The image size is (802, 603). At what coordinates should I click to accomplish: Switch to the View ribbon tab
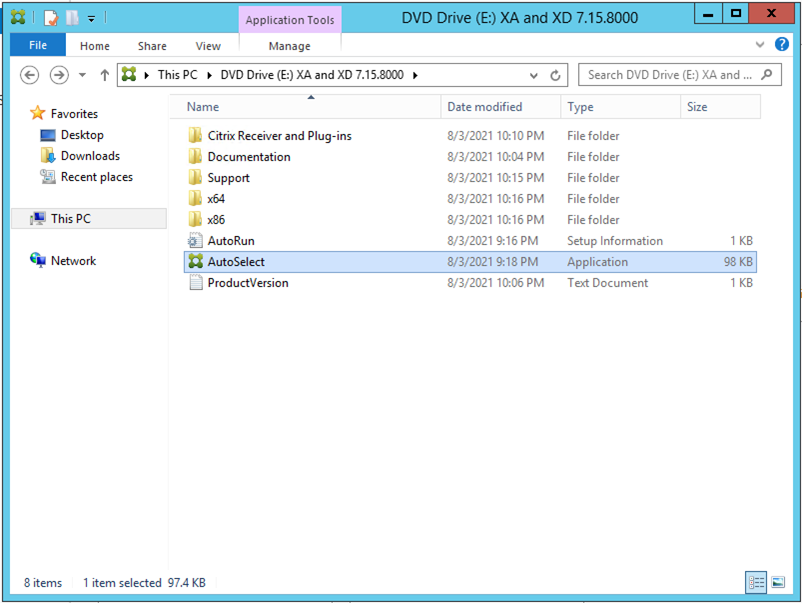point(208,46)
